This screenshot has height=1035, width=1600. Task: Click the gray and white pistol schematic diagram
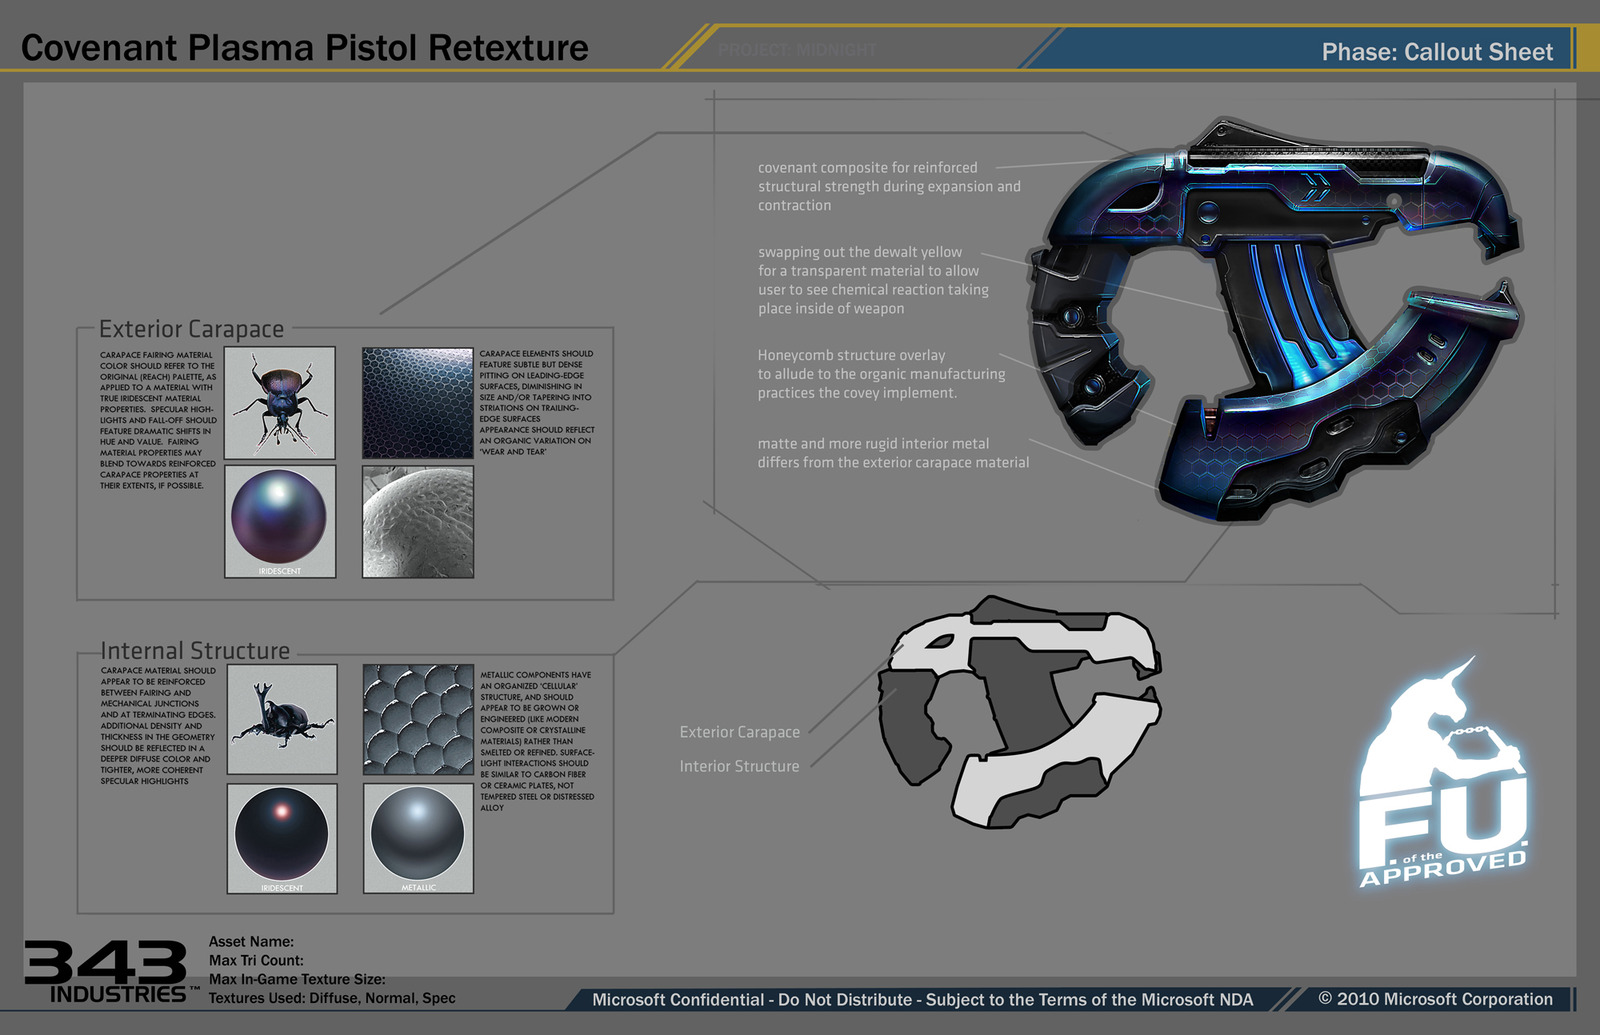click(1020, 711)
